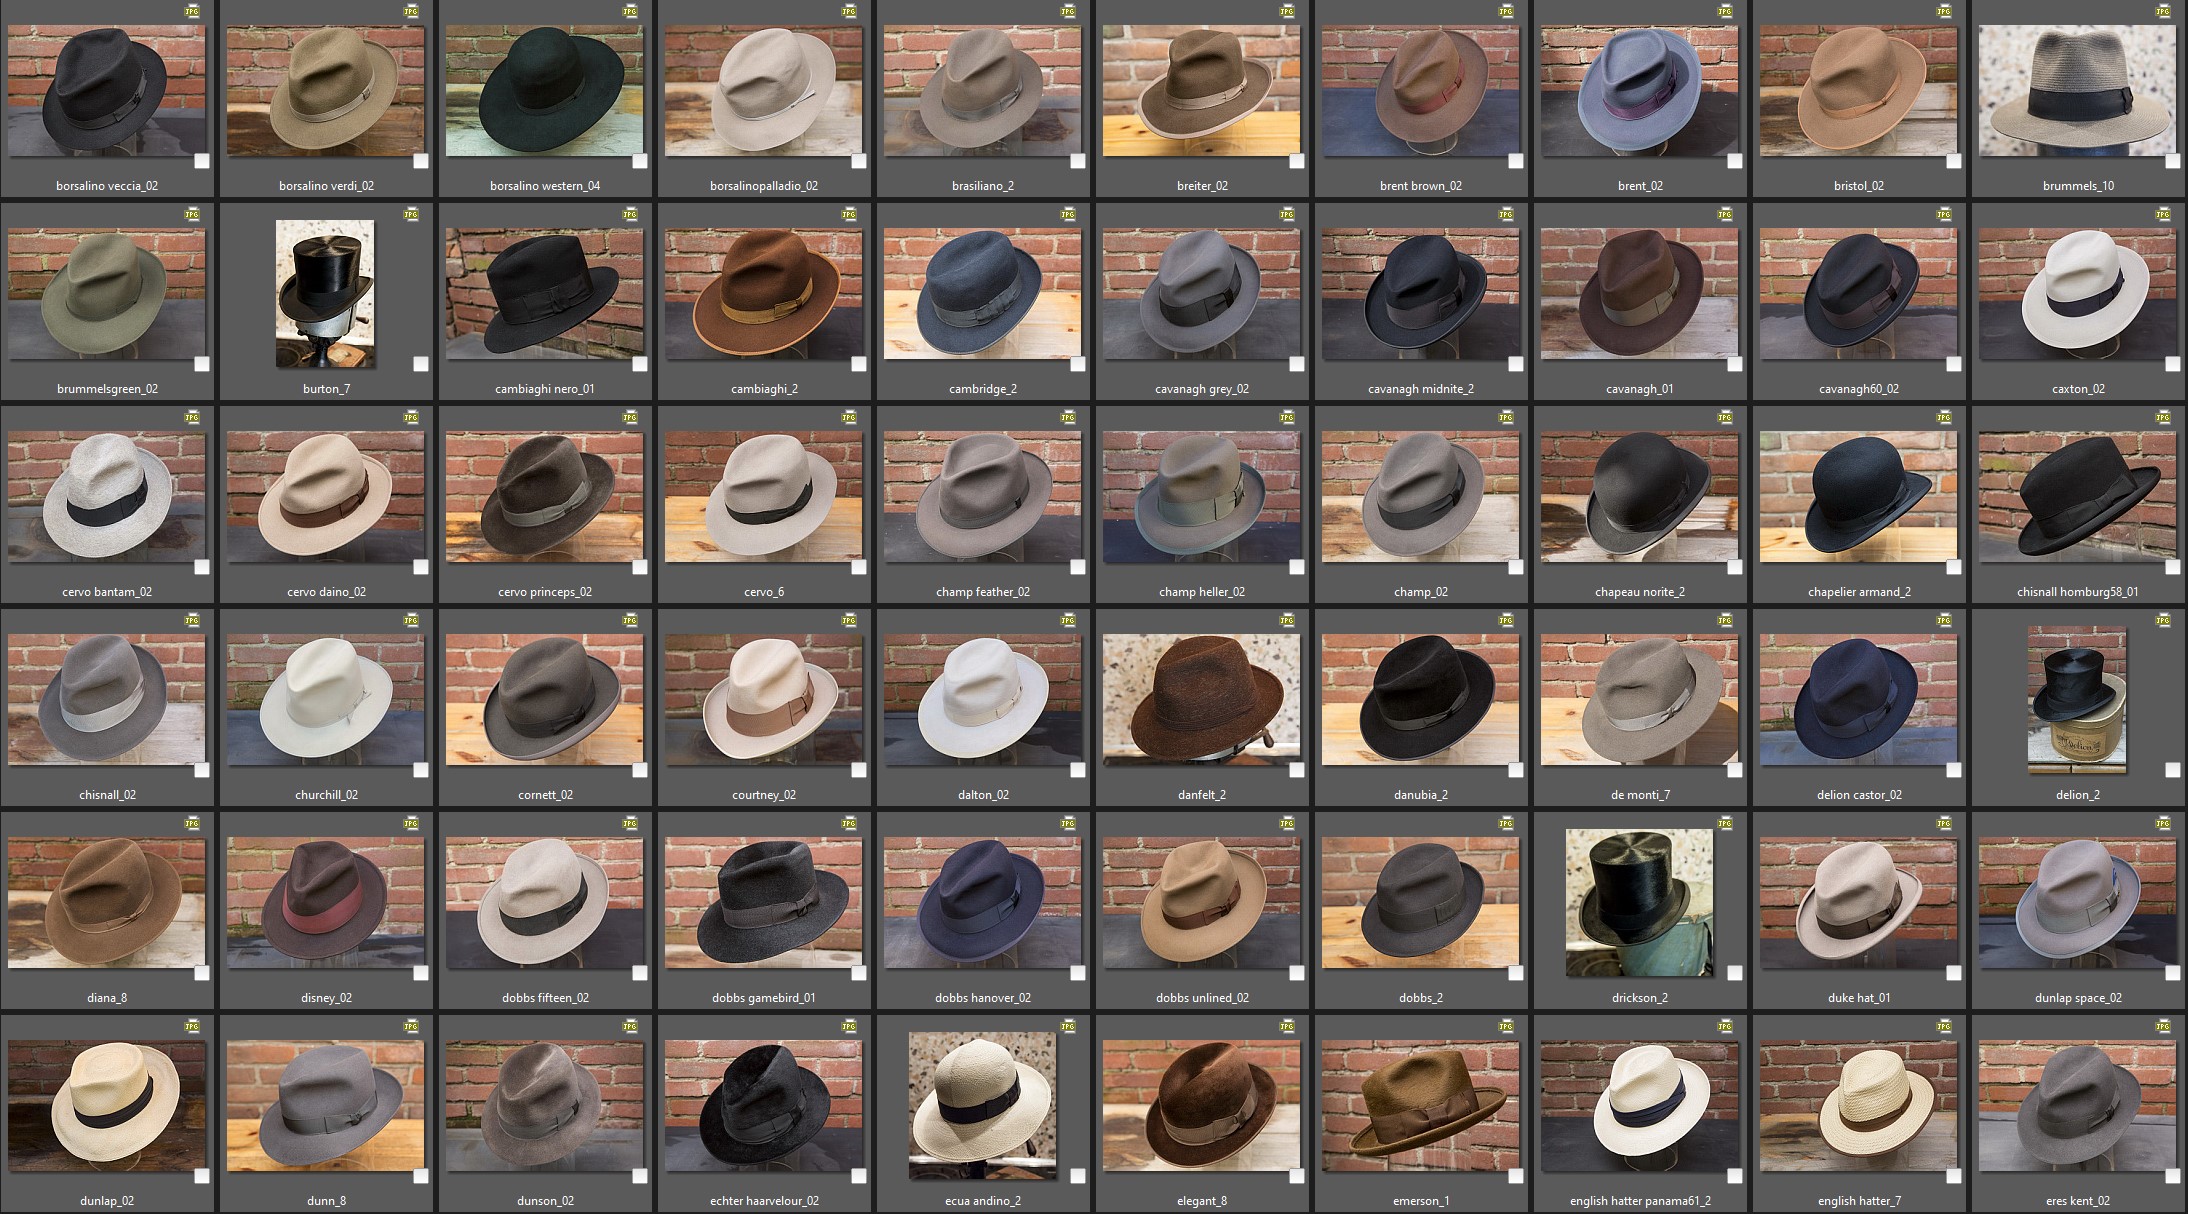The width and height of the screenshot is (2188, 1214).
Task: Select the english hatter panama61_2 thumbnail
Action: [x=1639, y=1106]
